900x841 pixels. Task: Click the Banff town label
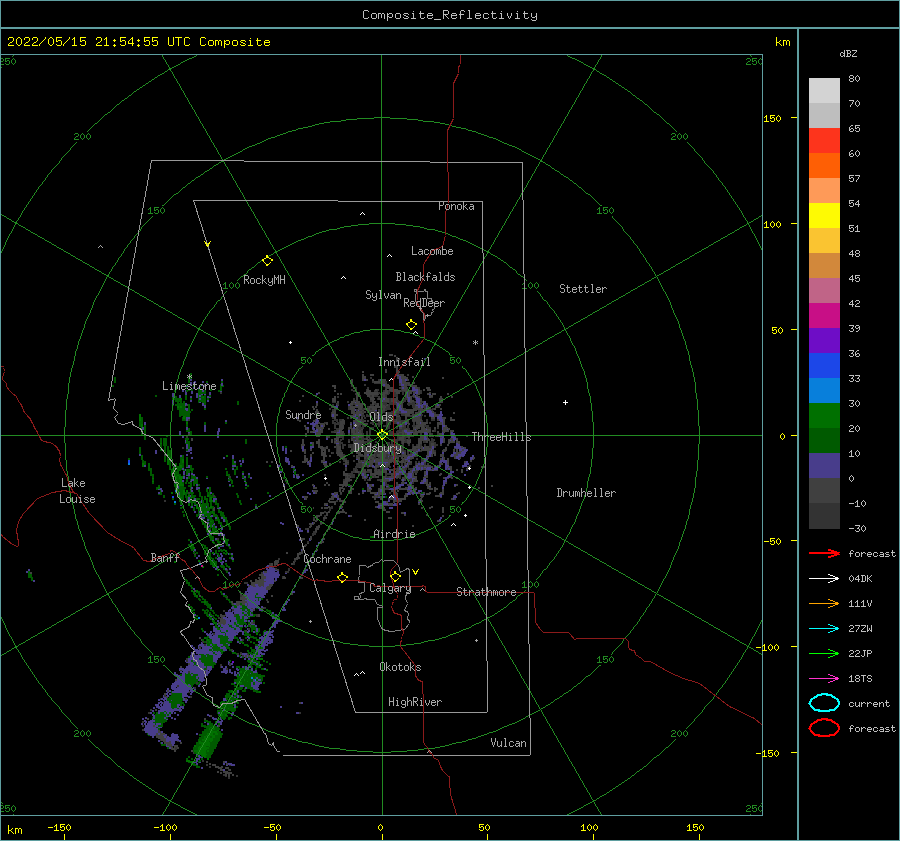point(165,557)
